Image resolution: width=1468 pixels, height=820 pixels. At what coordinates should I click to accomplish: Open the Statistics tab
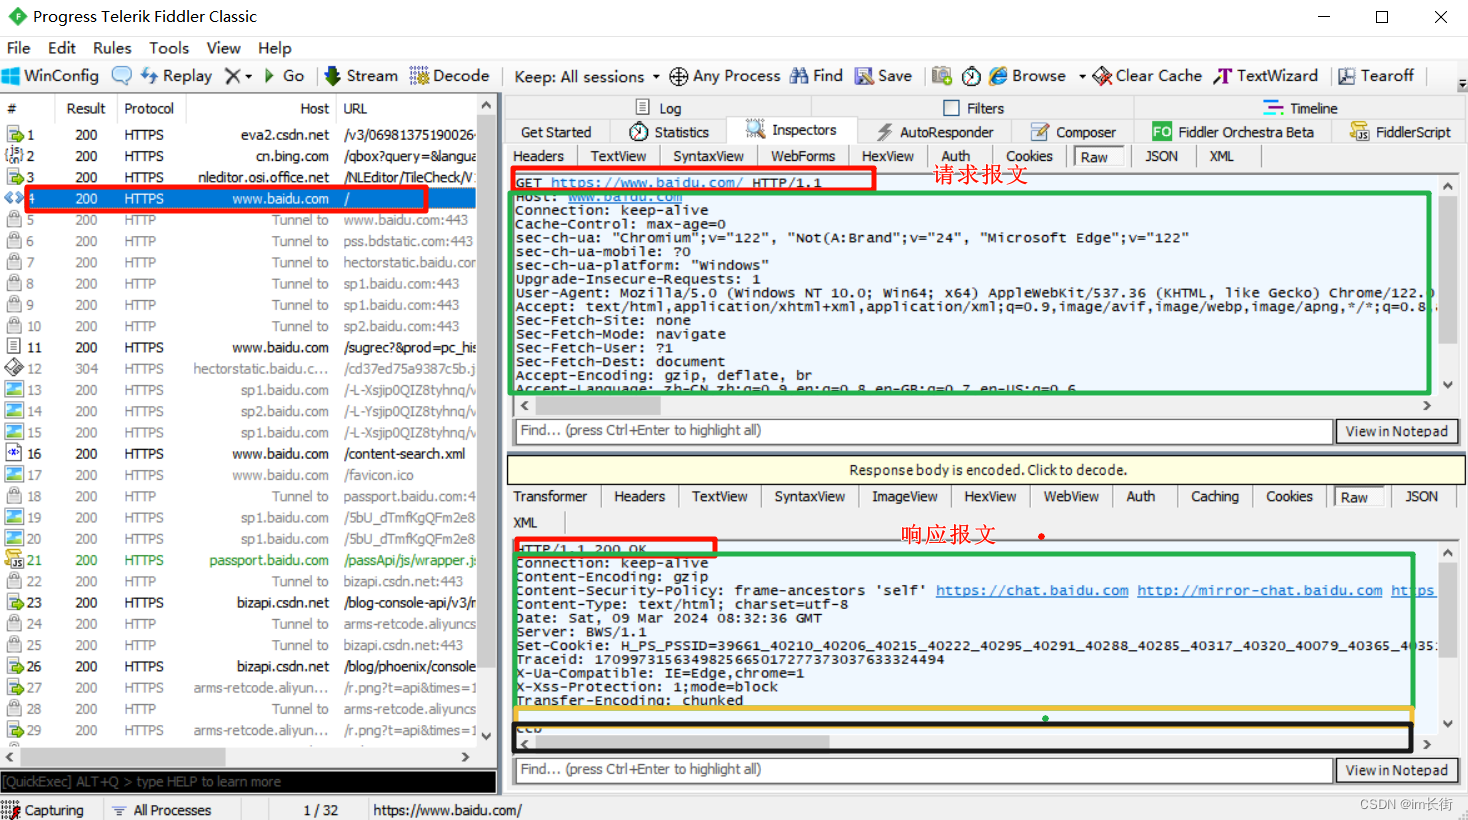pyautogui.click(x=669, y=132)
